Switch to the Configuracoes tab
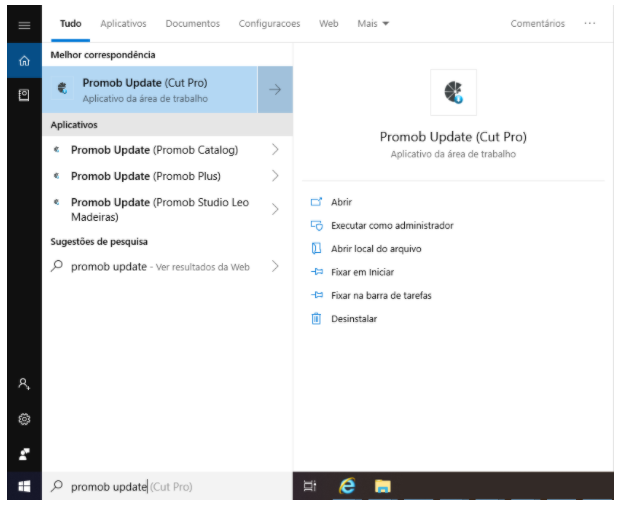Viewport: 618px width, 508px height. point(269,24)
